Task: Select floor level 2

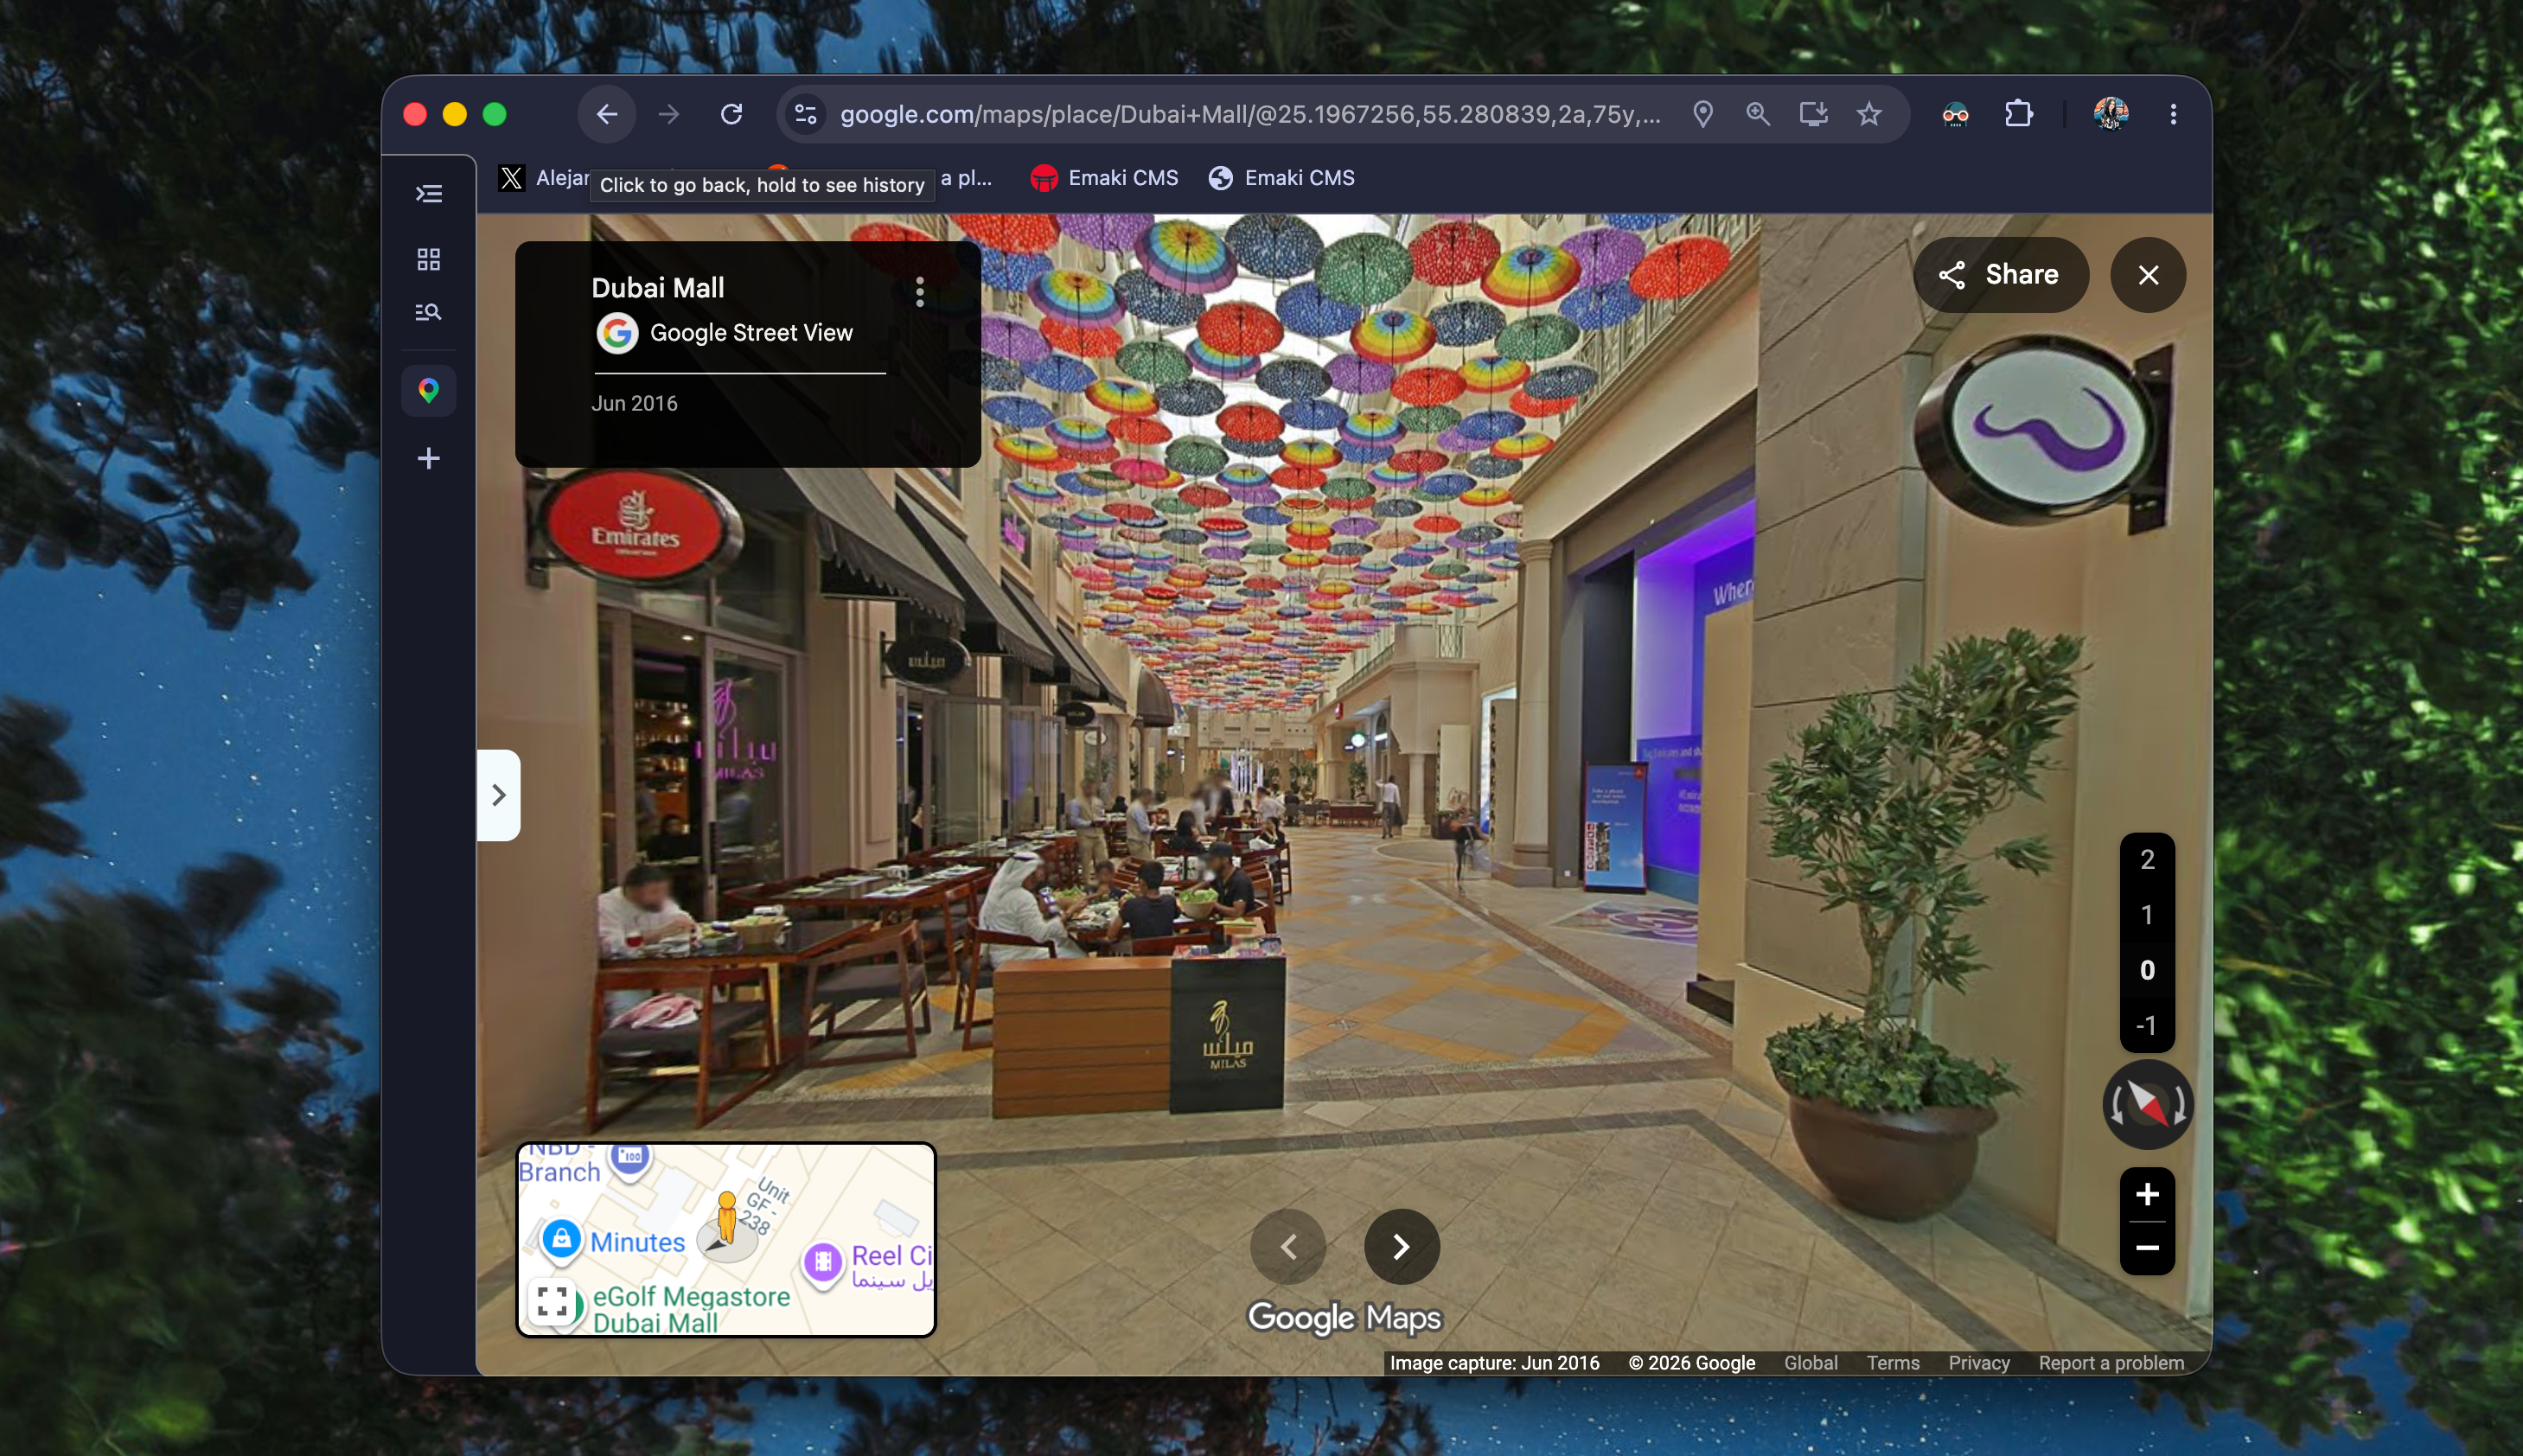Action: [x=2147, y=859]
